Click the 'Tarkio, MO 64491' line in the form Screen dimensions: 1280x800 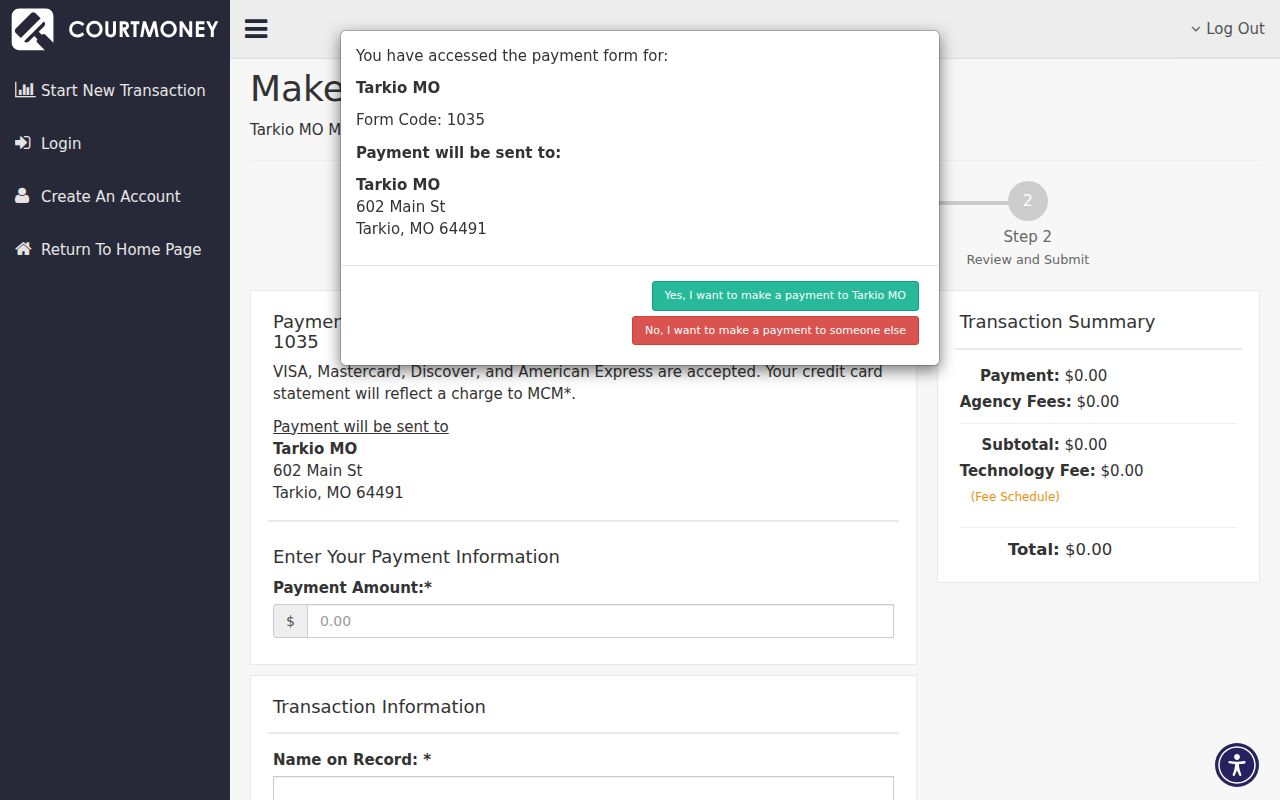tap(338, 493)
